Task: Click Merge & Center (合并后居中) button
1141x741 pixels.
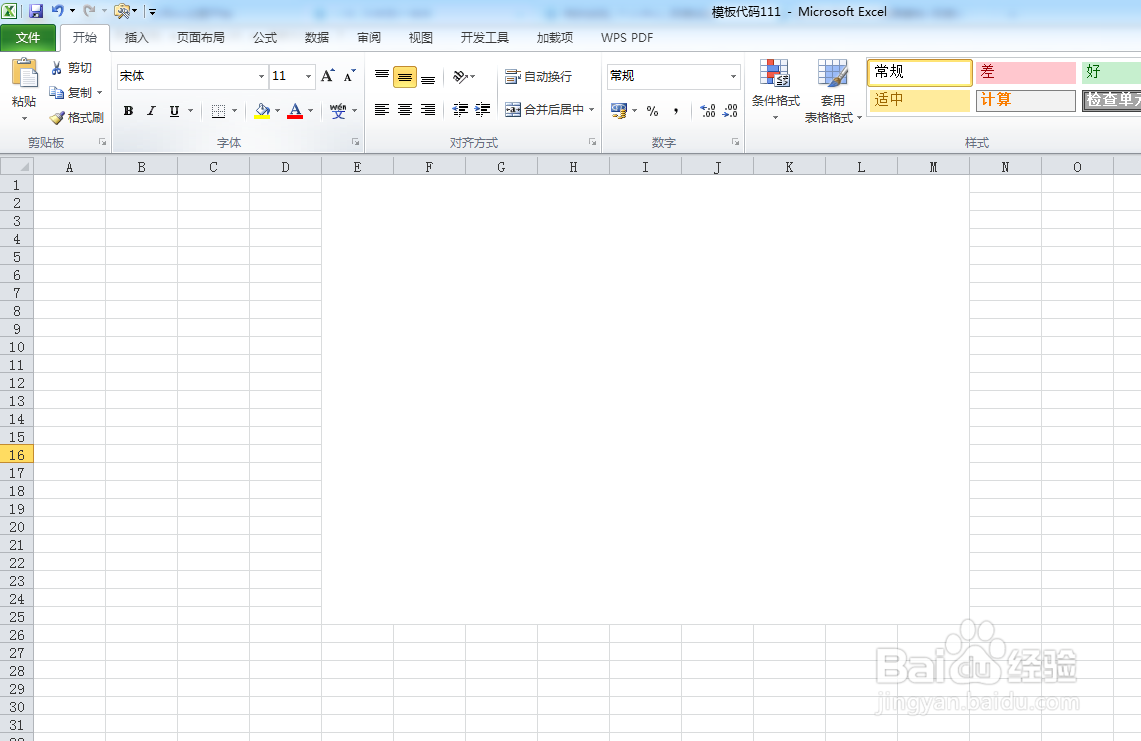Action: pyautogui.click(x=545, y=109)
